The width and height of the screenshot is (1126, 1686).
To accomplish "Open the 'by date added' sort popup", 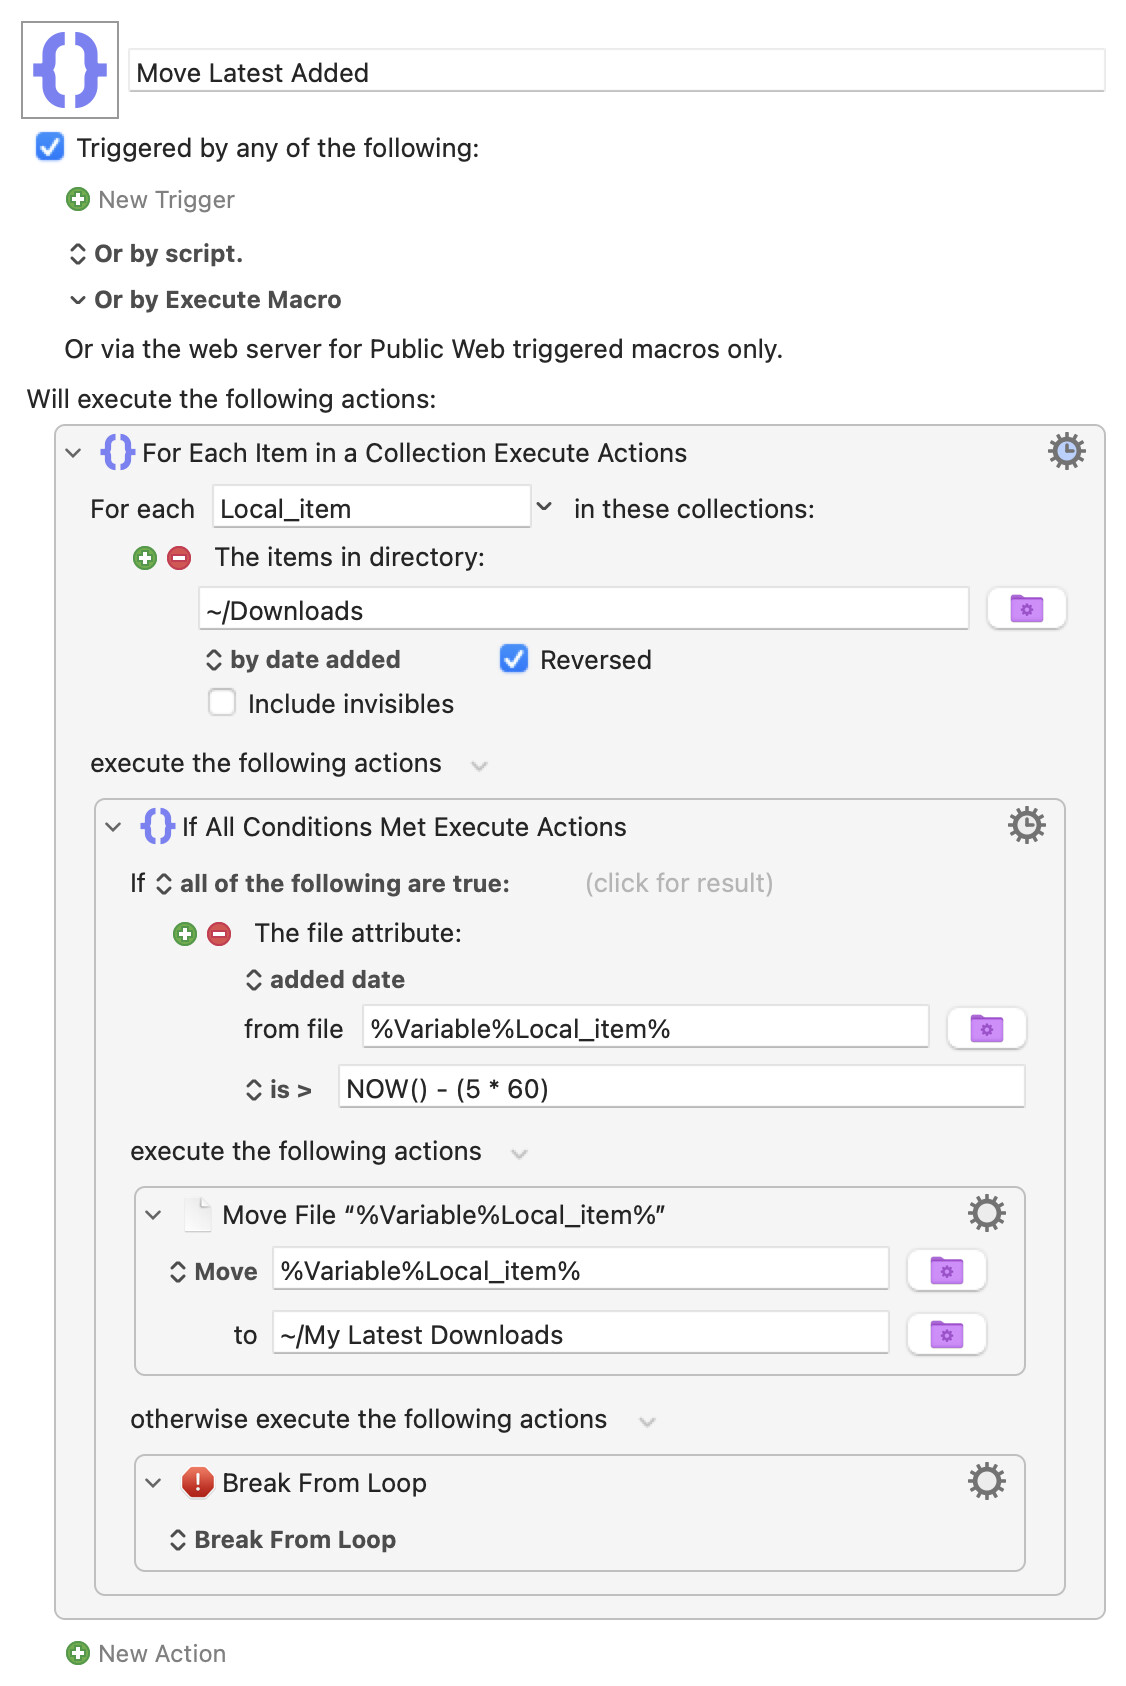I will 303,660.
